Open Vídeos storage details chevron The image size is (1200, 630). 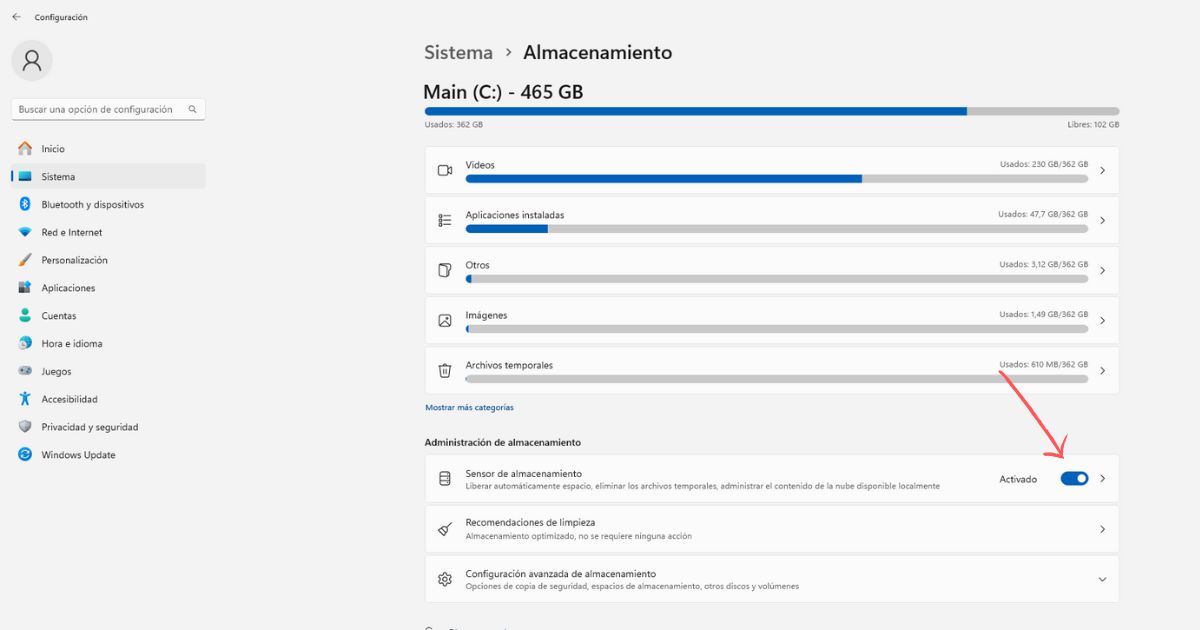click(x=1103, y=171)
